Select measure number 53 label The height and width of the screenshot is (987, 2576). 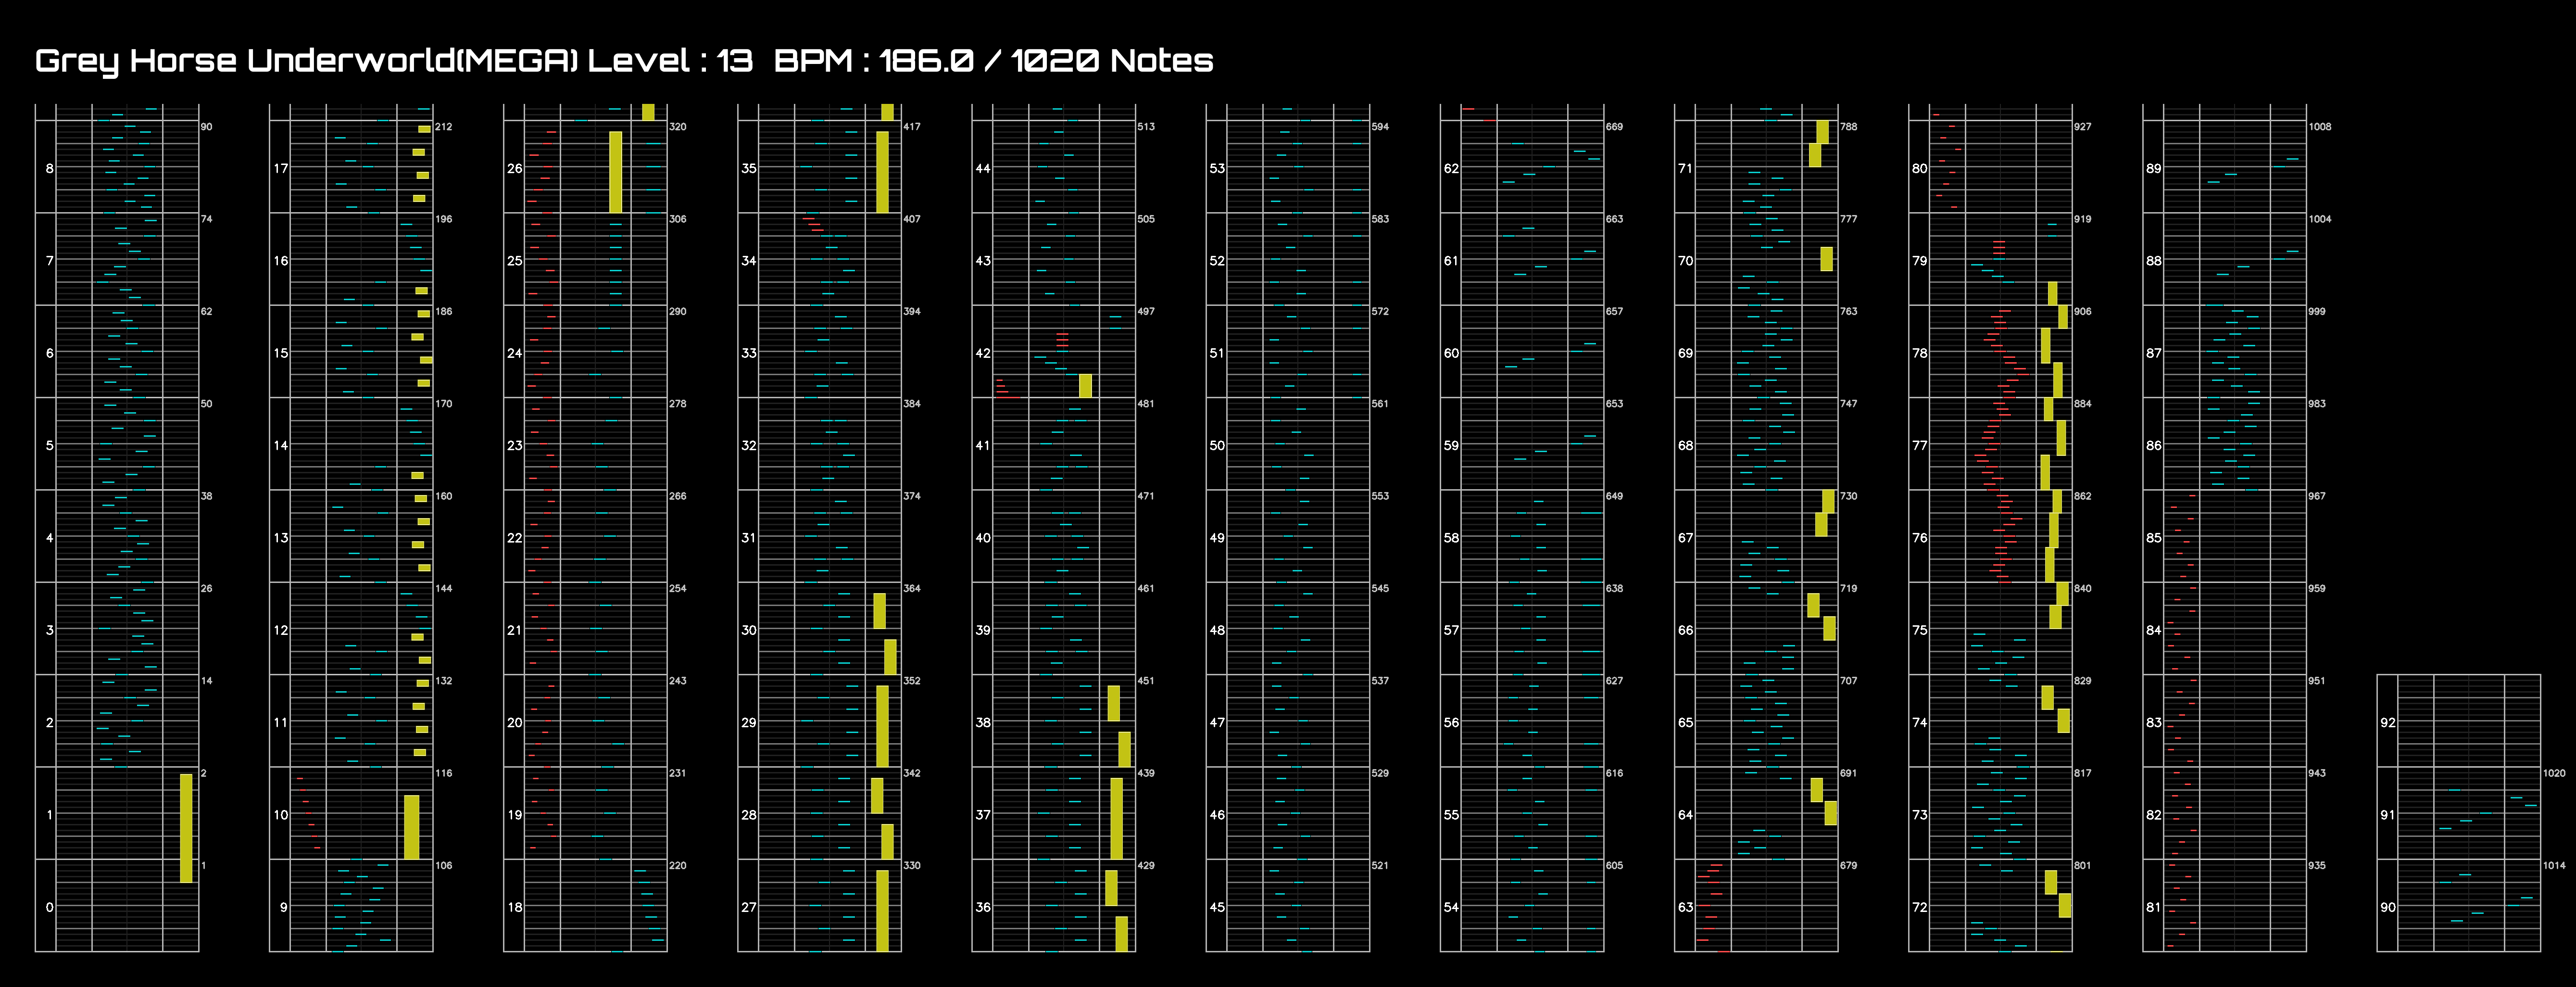pos(1217,168)
